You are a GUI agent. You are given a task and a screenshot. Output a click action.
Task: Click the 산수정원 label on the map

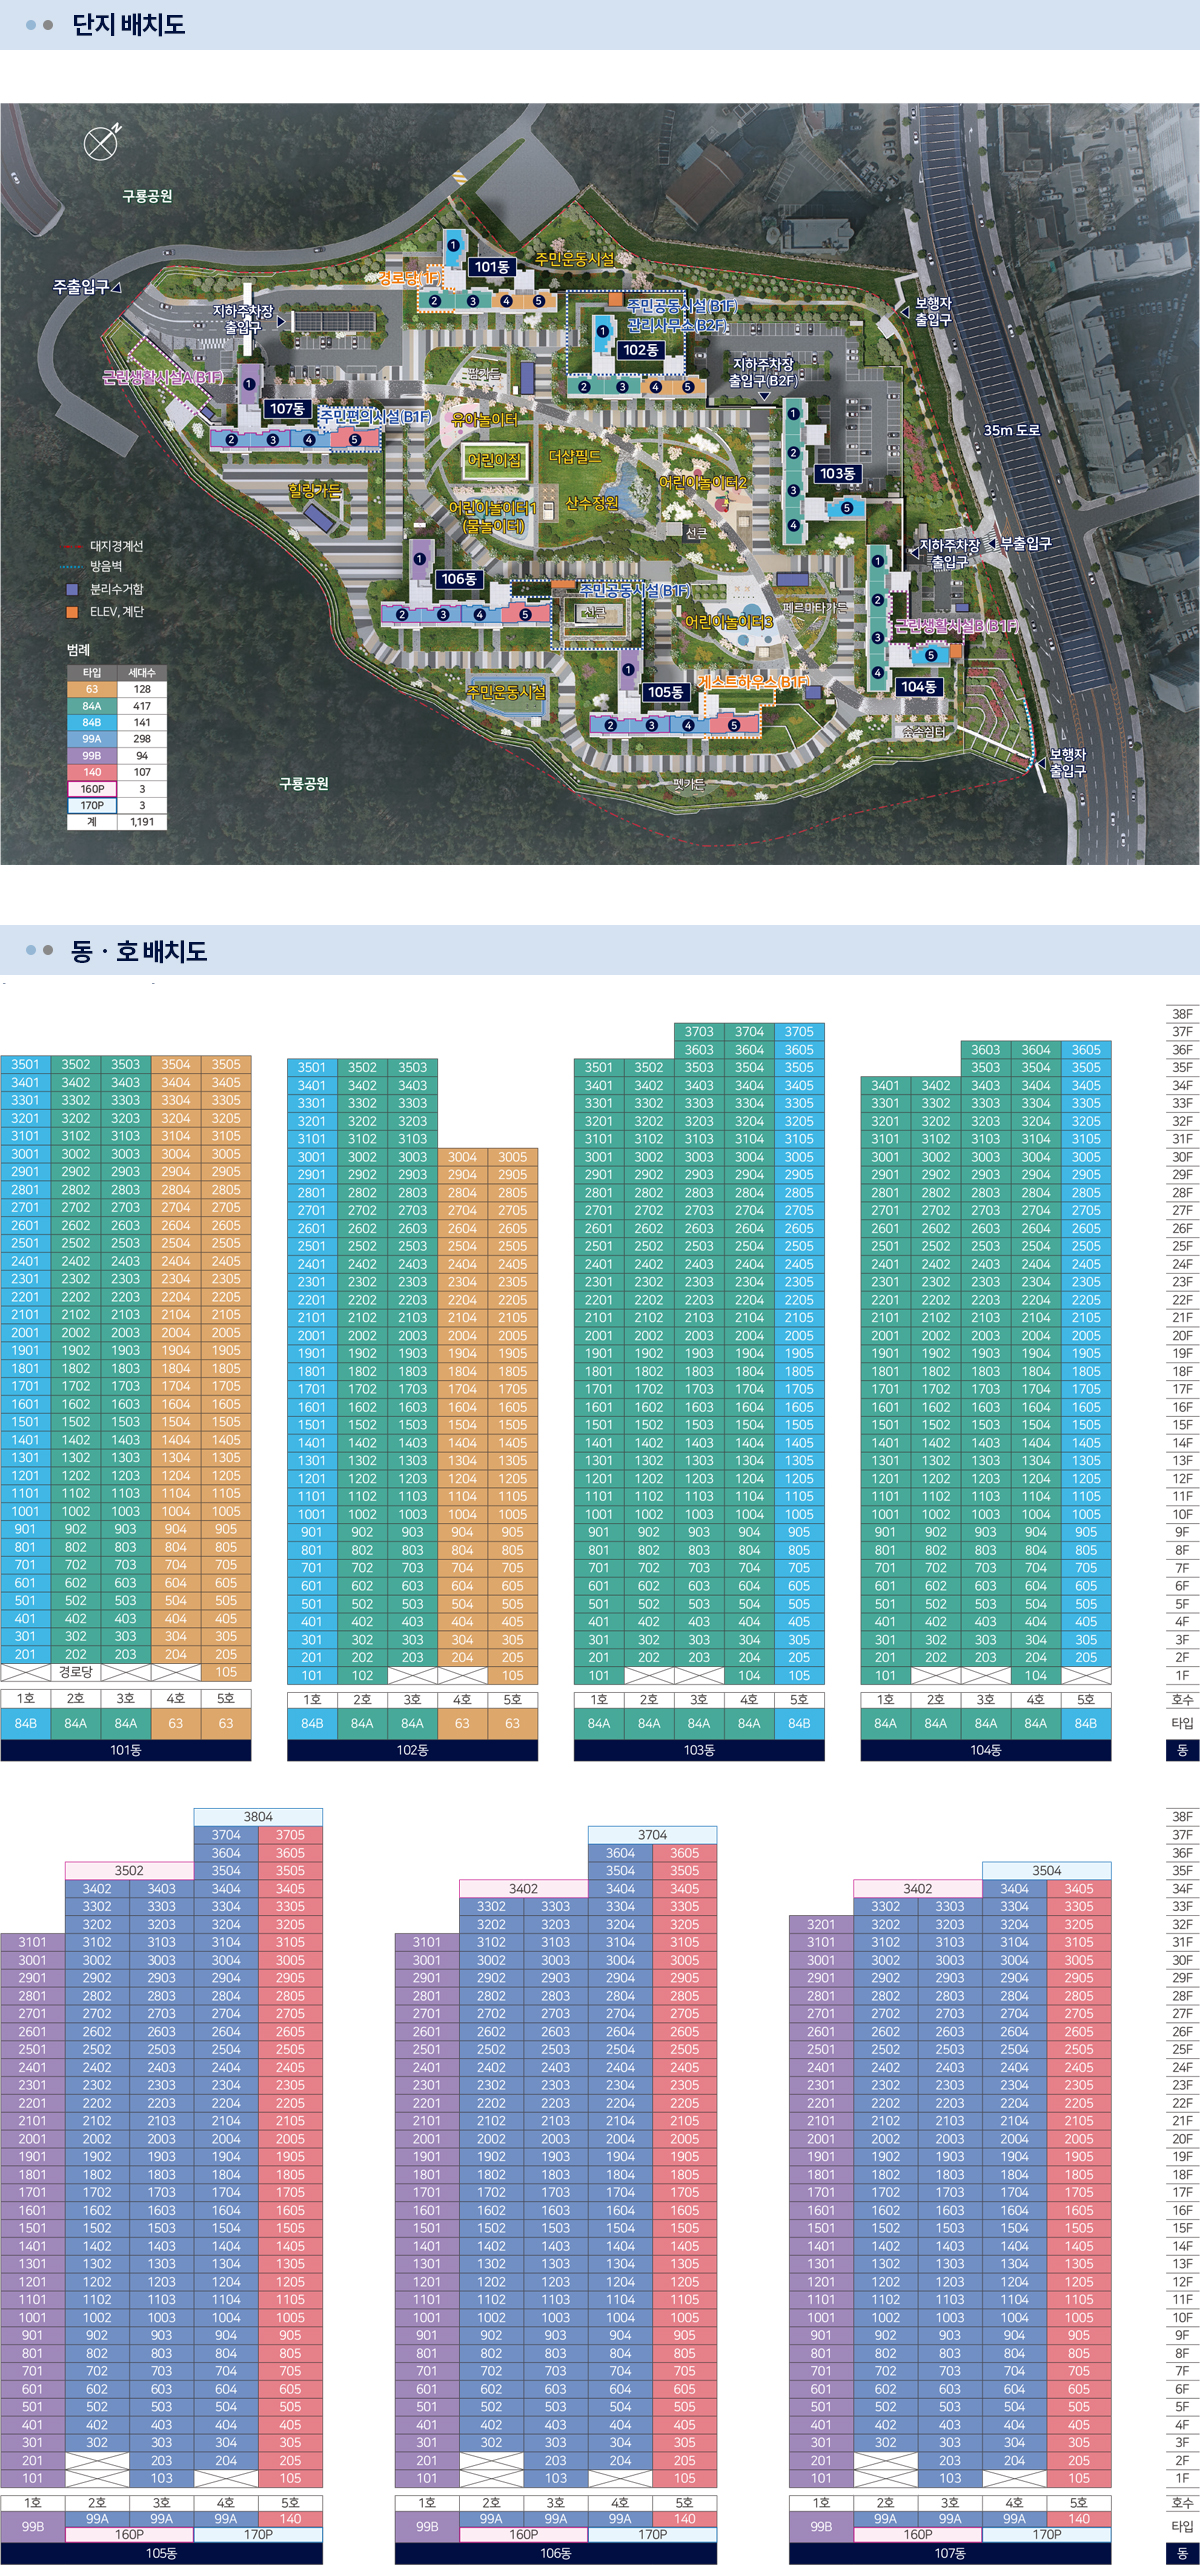pyautogui.click(x=592, y=503)
